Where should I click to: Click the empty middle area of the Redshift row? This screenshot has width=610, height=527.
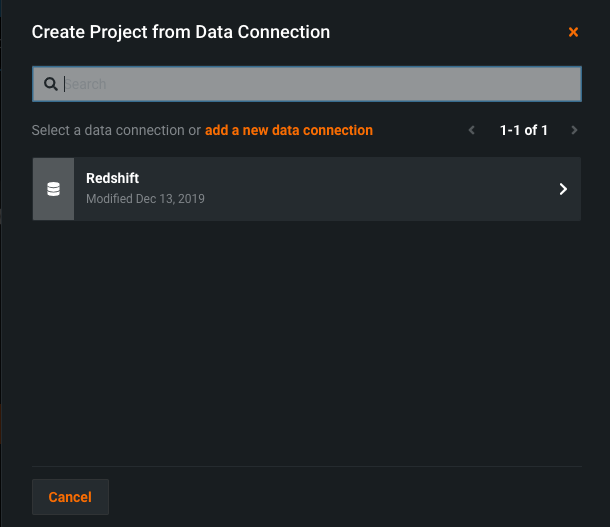click(x=380, y=189)
